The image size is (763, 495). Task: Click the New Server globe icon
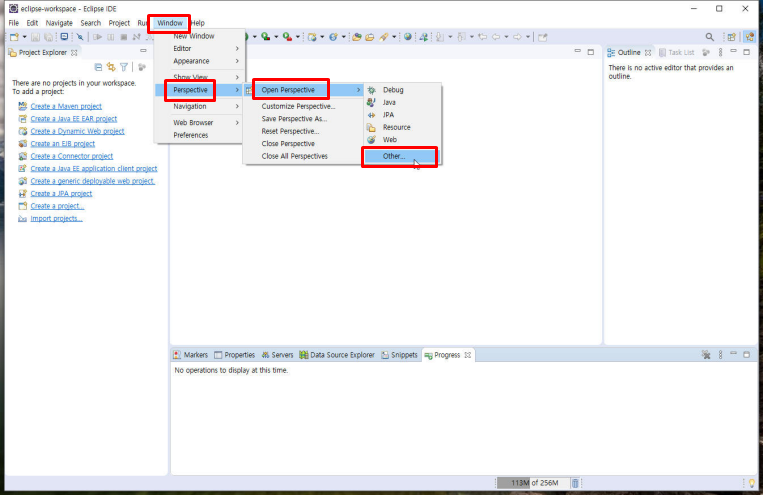pyautogui.click(x=333, y=37)
